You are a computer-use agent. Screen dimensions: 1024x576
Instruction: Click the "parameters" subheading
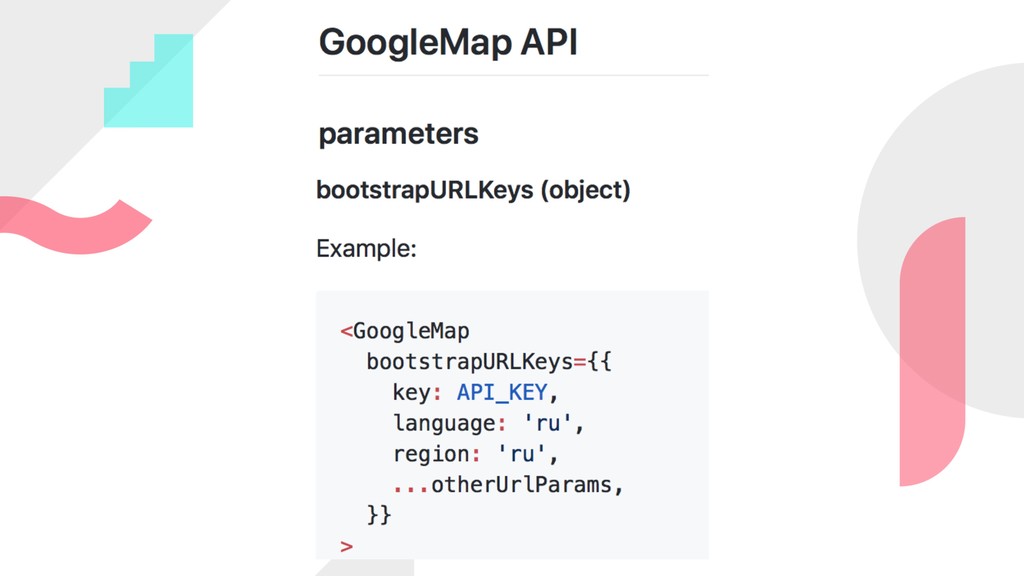coord(398,135)
